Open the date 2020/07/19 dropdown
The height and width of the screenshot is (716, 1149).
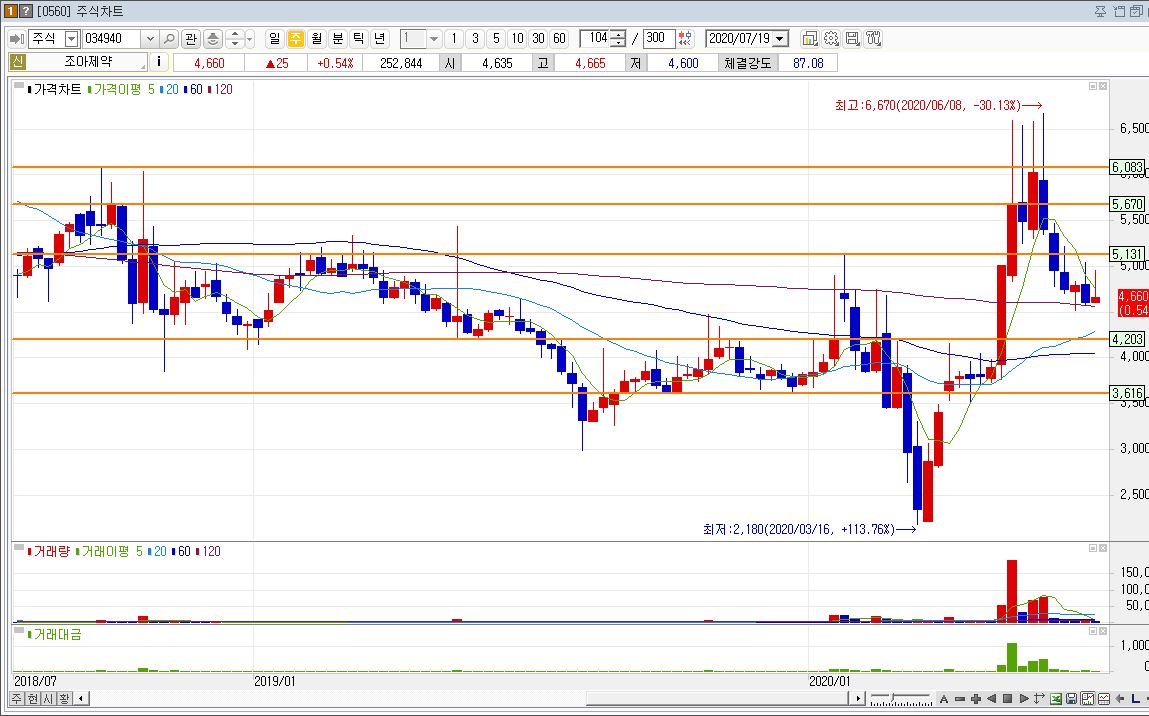click(x=780, y=39)
